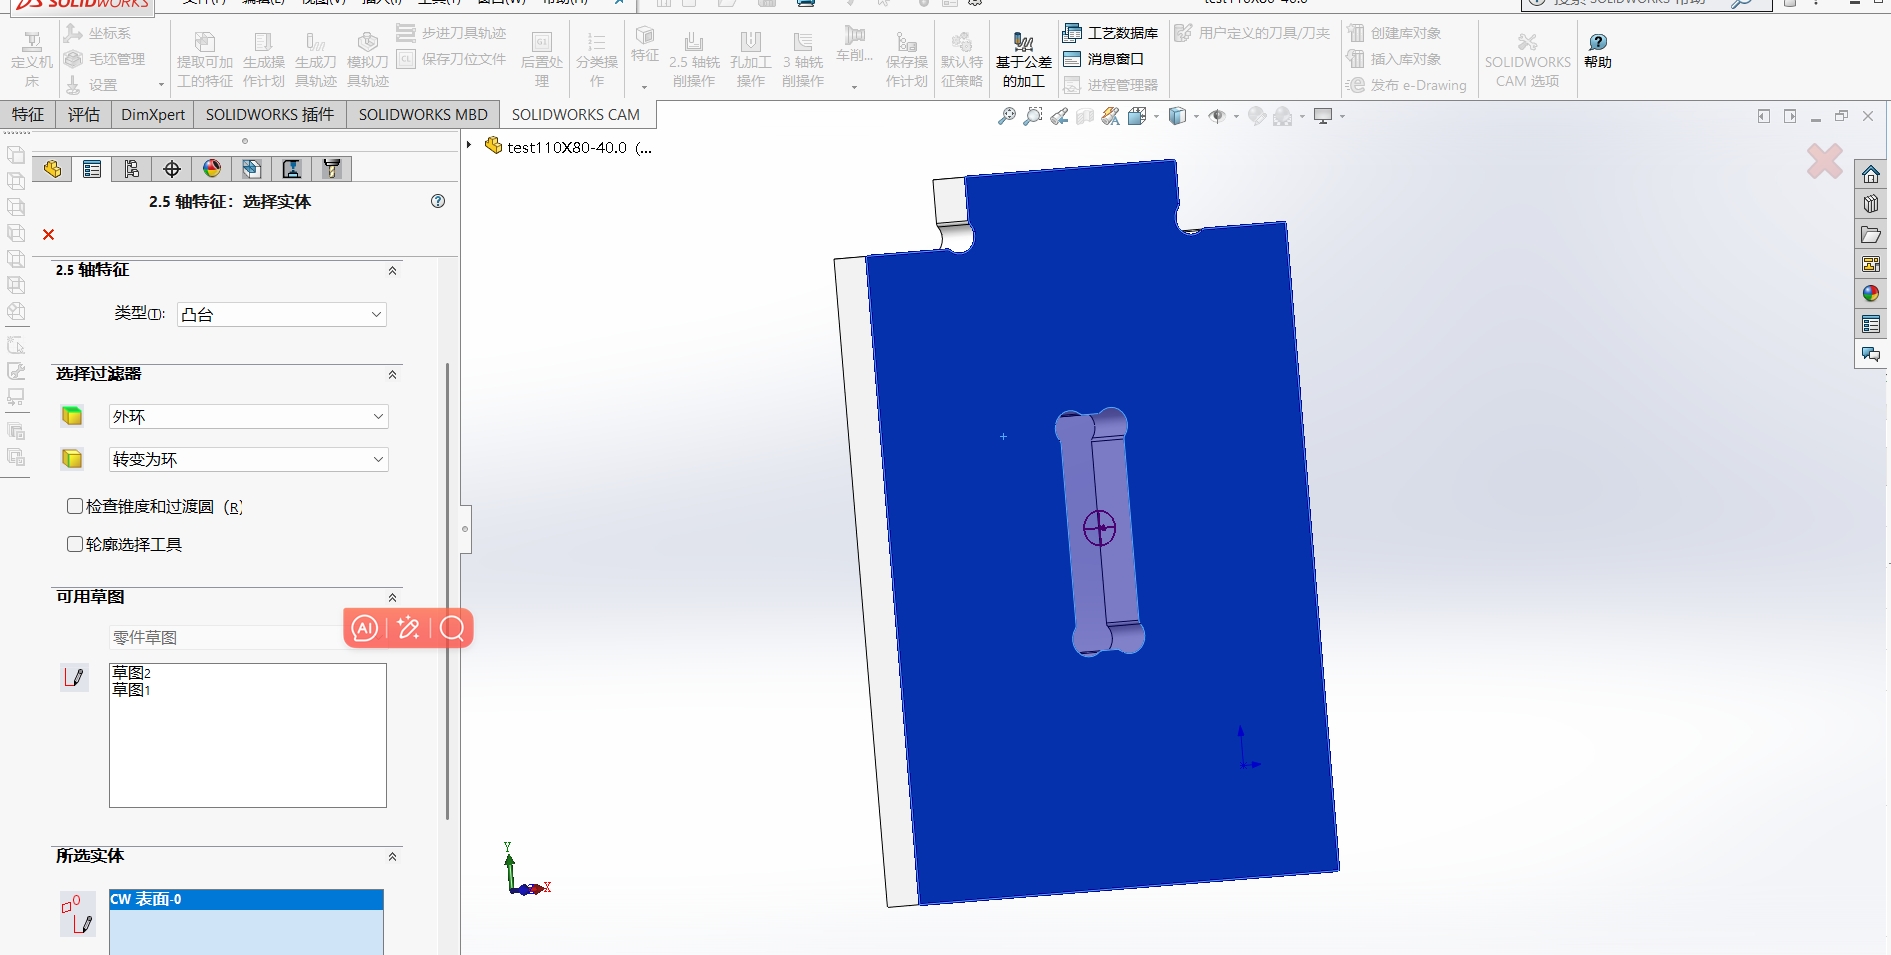Open the PropertyManager tab icon

pyautogui.click(x=92, y=169)
